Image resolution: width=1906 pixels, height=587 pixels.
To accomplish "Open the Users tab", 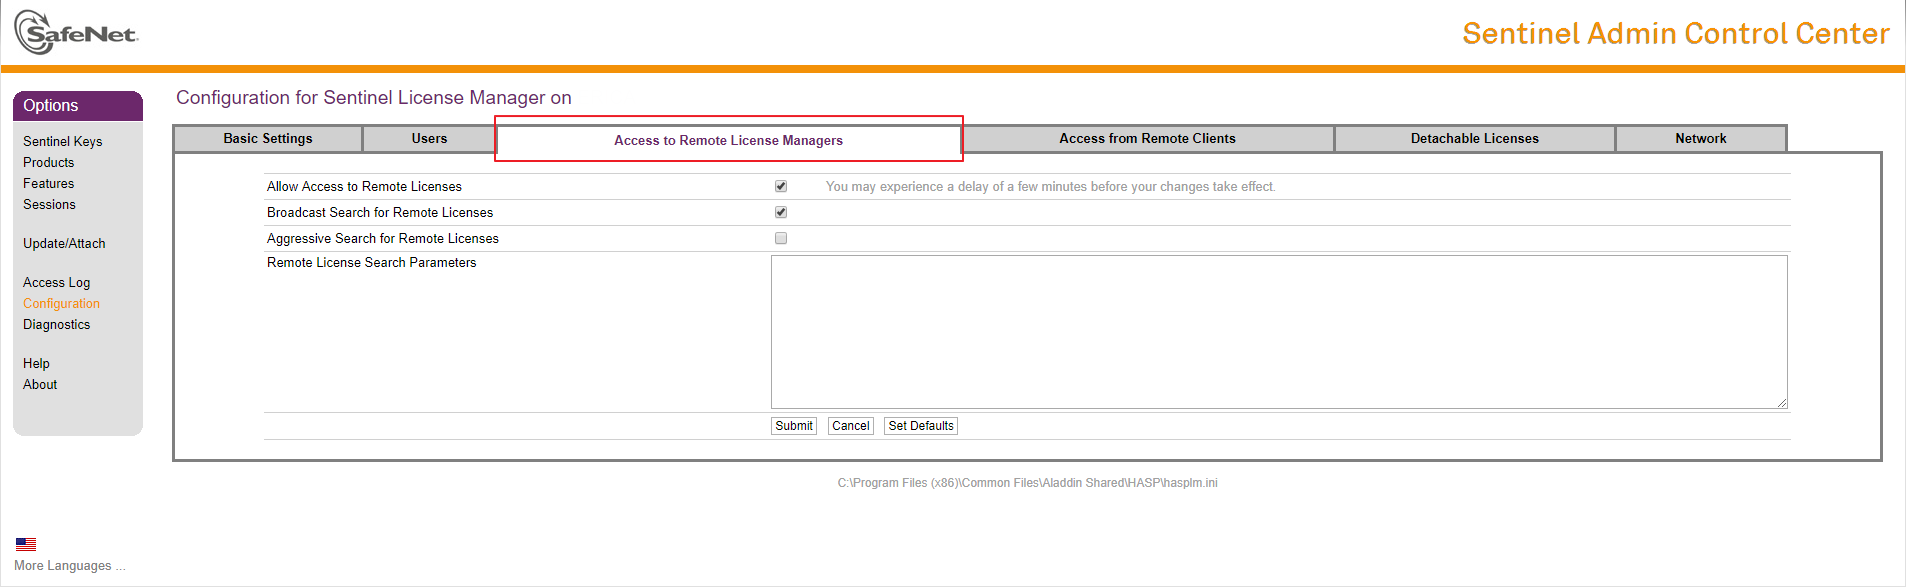I will click(x=429, y=139).
